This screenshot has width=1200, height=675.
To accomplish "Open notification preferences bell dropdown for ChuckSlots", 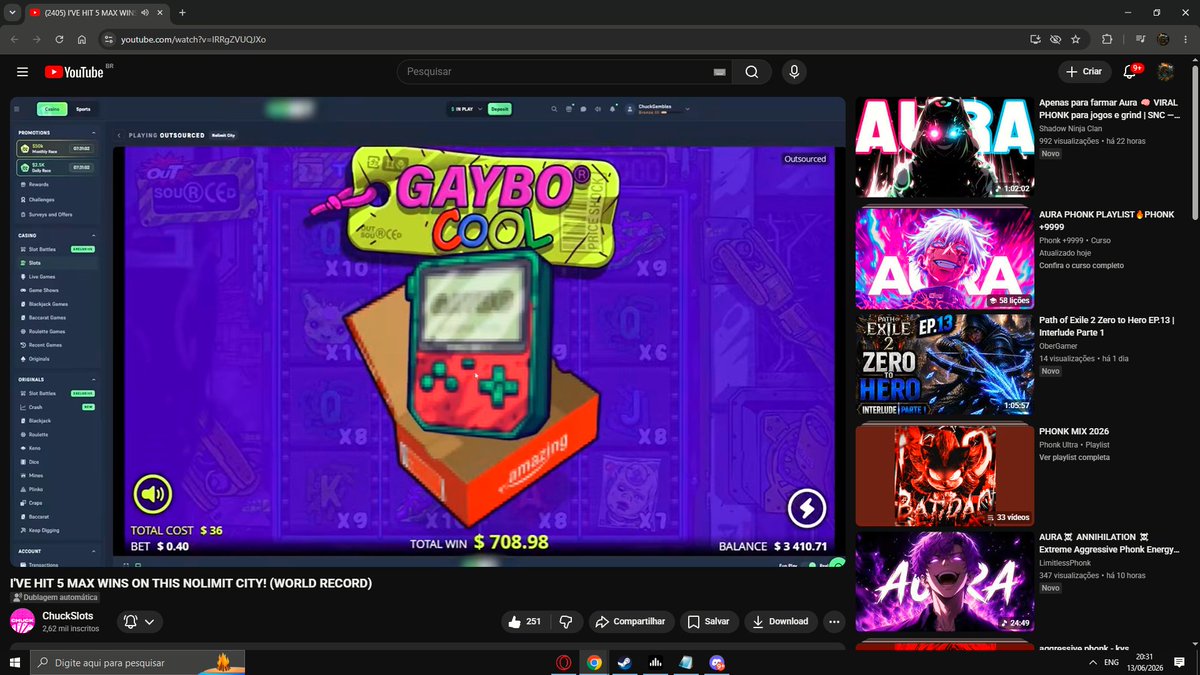I will (x=139, y=622).
